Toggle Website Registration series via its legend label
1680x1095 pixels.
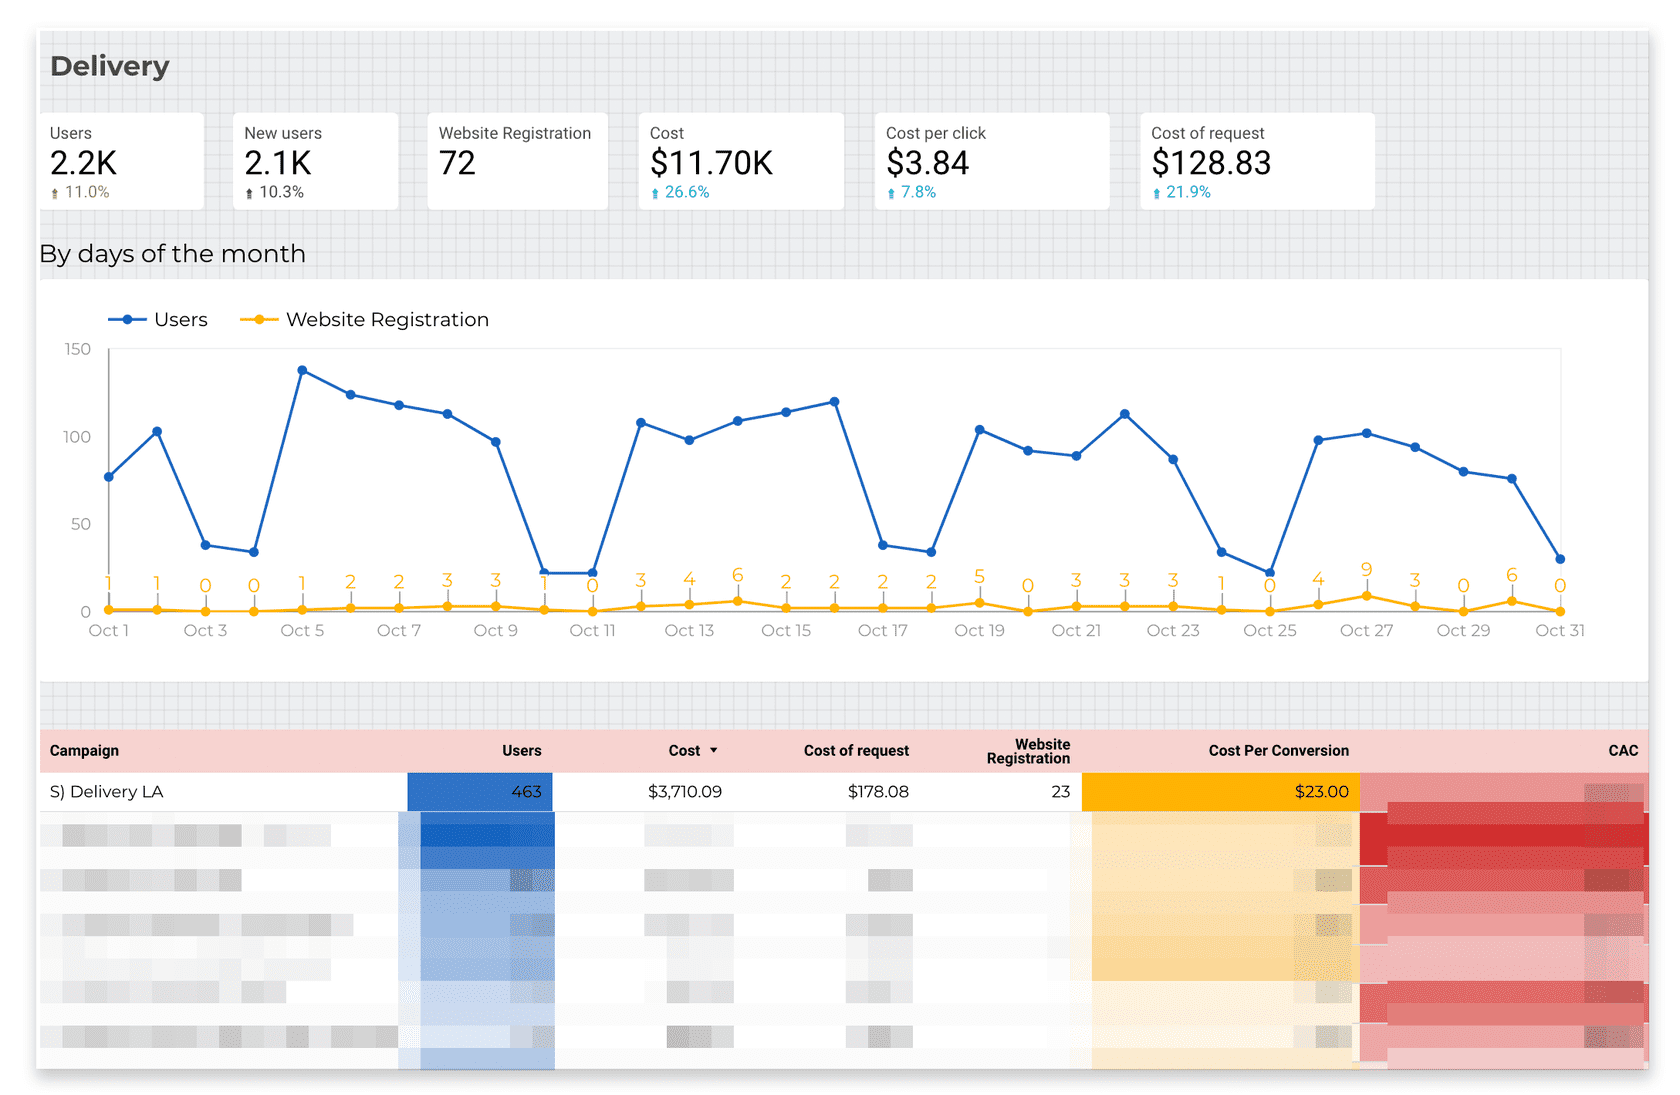(387, 320)
